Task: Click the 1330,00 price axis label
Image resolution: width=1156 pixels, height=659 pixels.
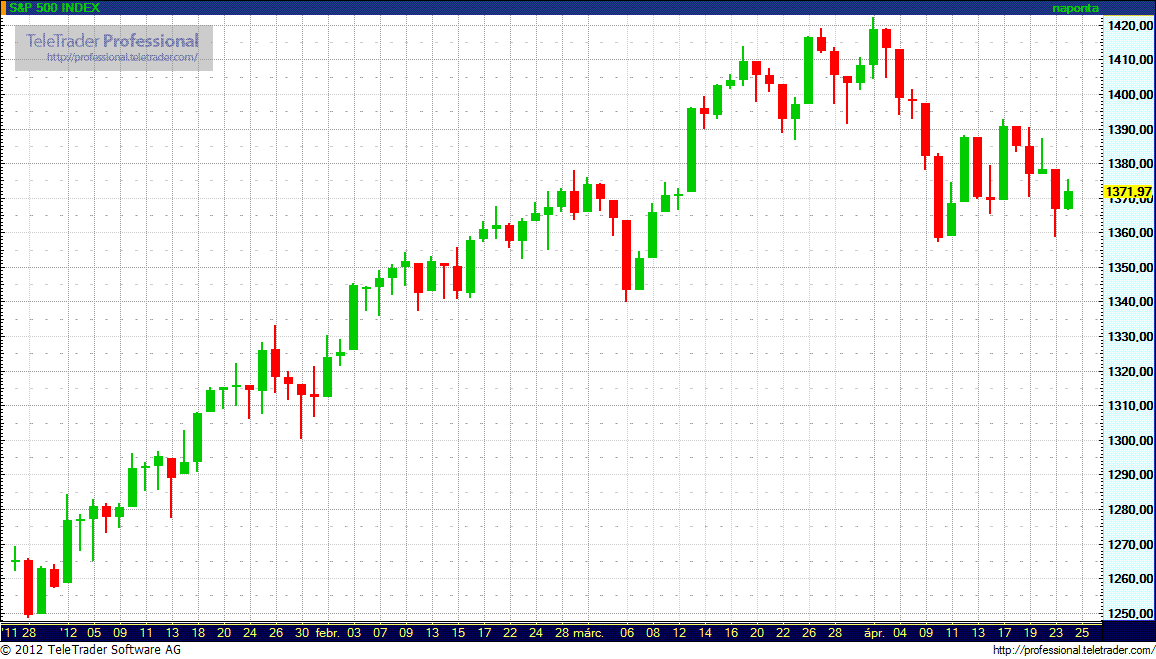Action: point(1130,337)
